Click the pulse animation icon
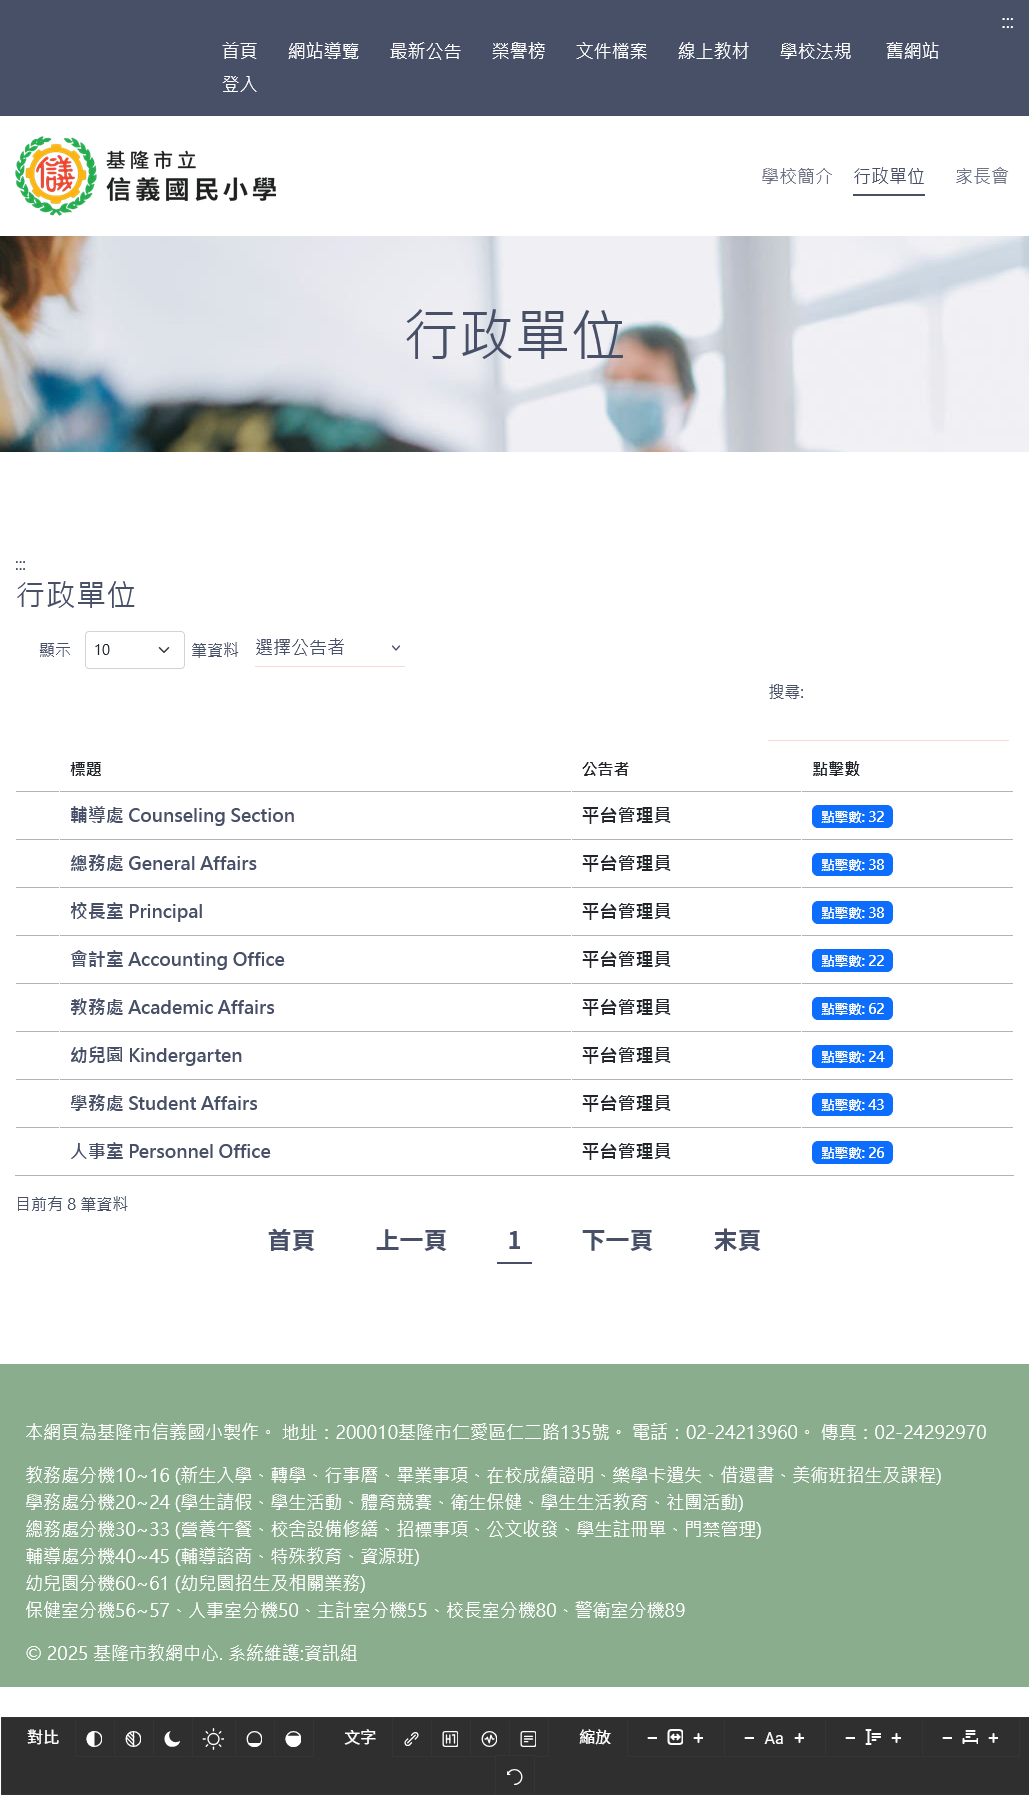1029x1795 pixels. click(x=489, y=1739)
